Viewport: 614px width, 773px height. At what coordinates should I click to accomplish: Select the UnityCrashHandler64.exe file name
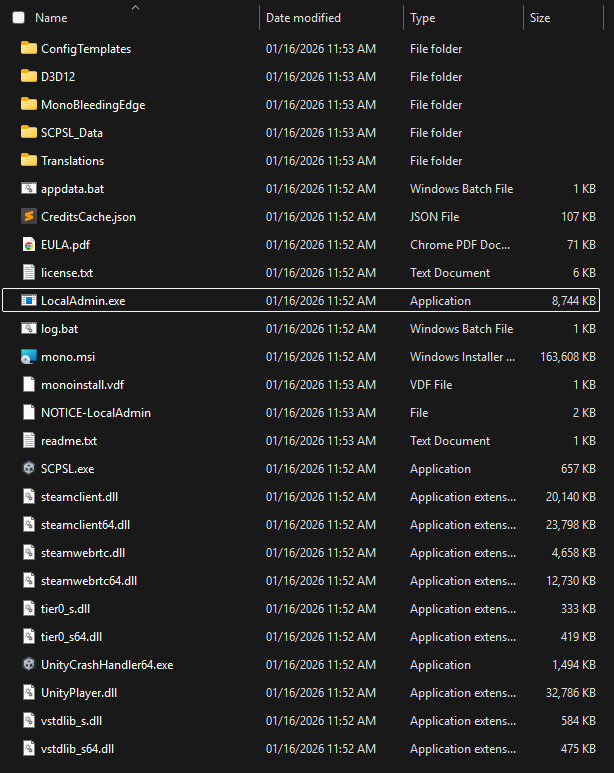(107, 665)
